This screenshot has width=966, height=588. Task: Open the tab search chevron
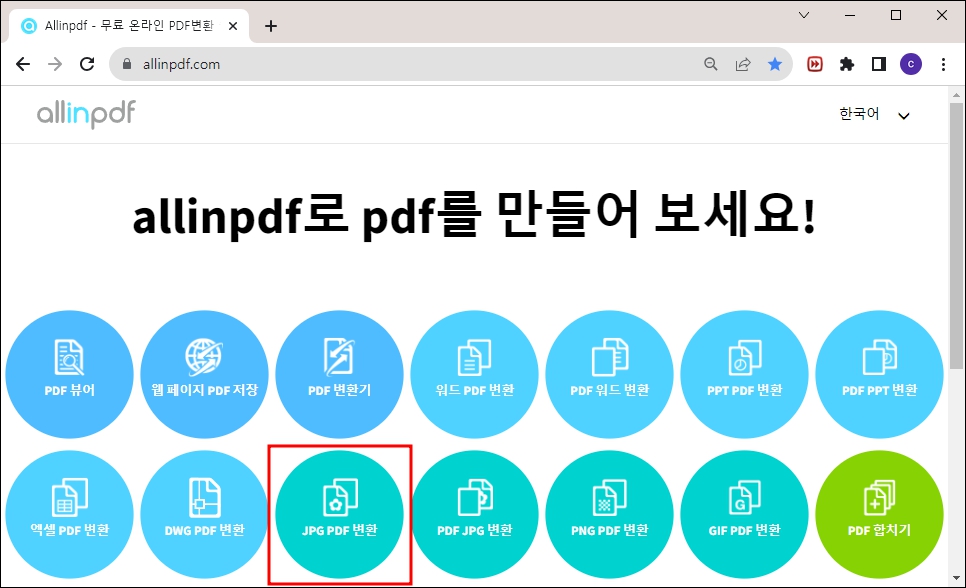[804, 15]
